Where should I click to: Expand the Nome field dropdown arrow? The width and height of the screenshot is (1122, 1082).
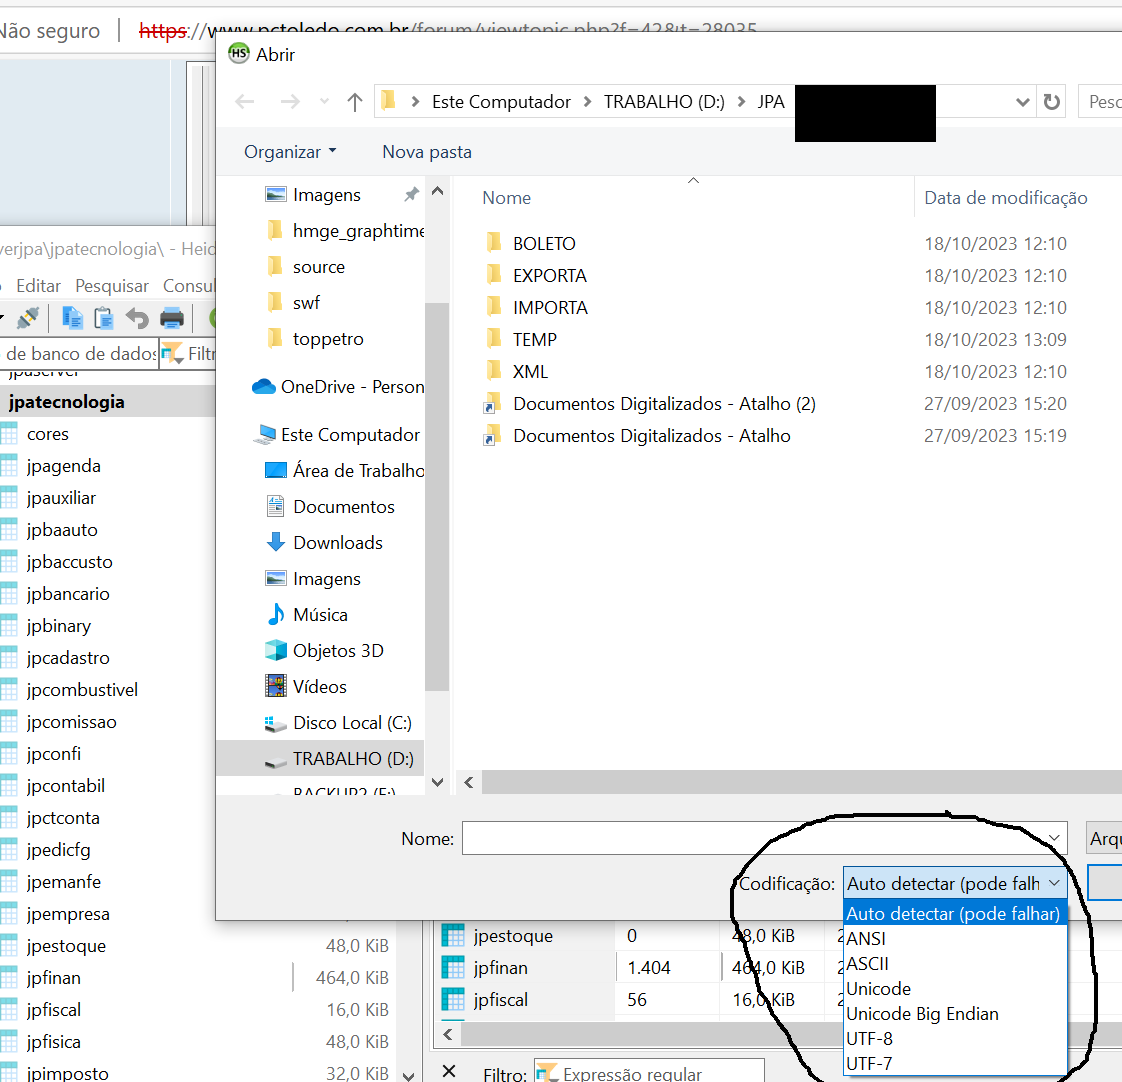1054,838
